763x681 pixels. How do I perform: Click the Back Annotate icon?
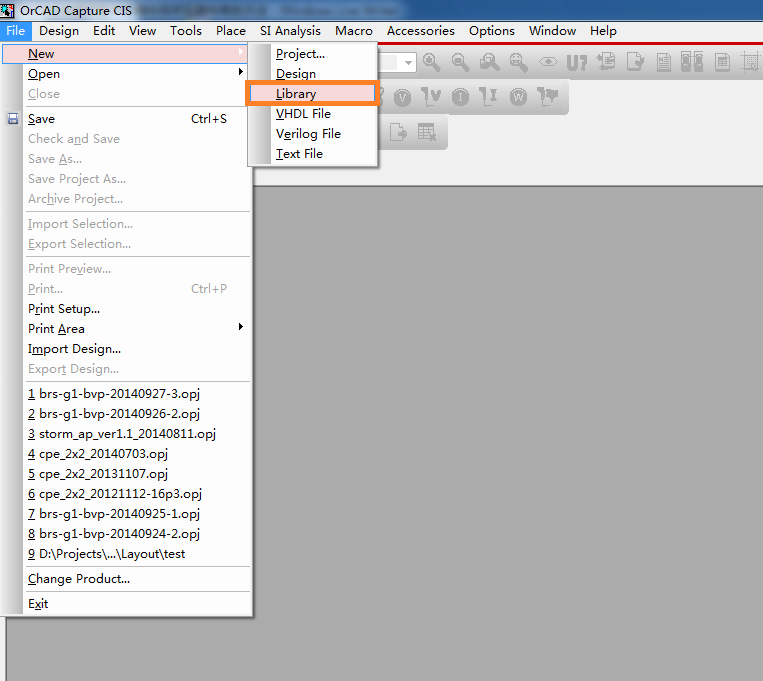[x=606, y=62]
